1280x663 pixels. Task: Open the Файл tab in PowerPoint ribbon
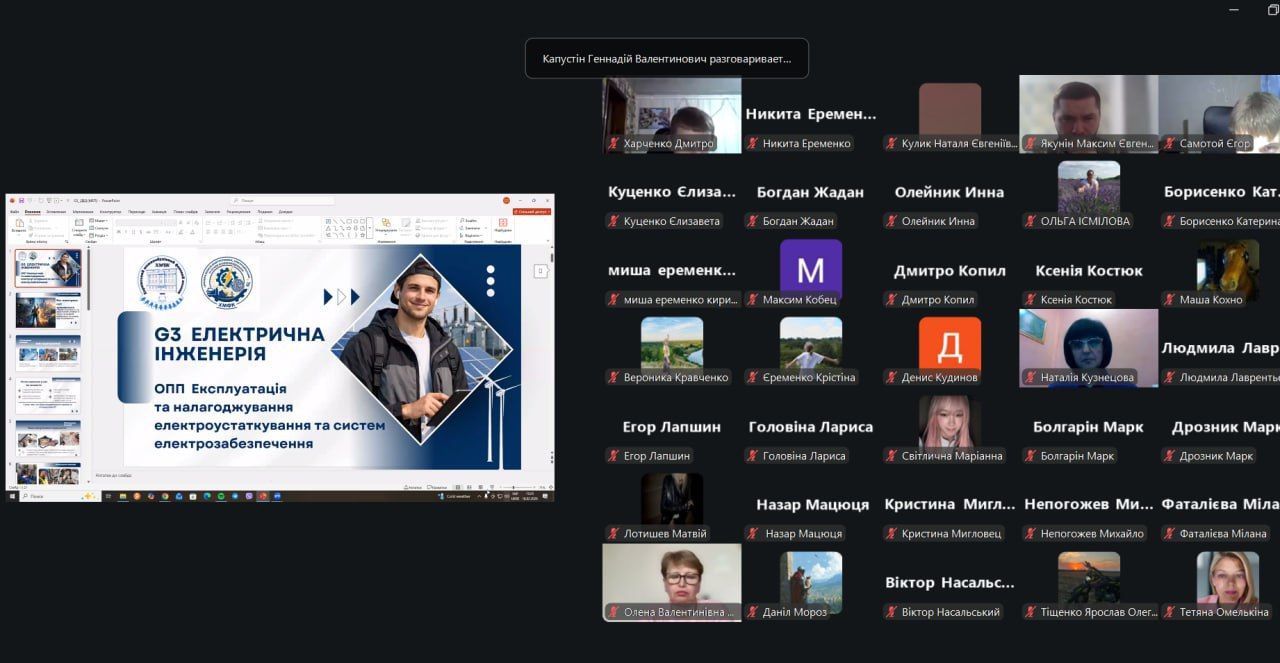pos(15,211)
